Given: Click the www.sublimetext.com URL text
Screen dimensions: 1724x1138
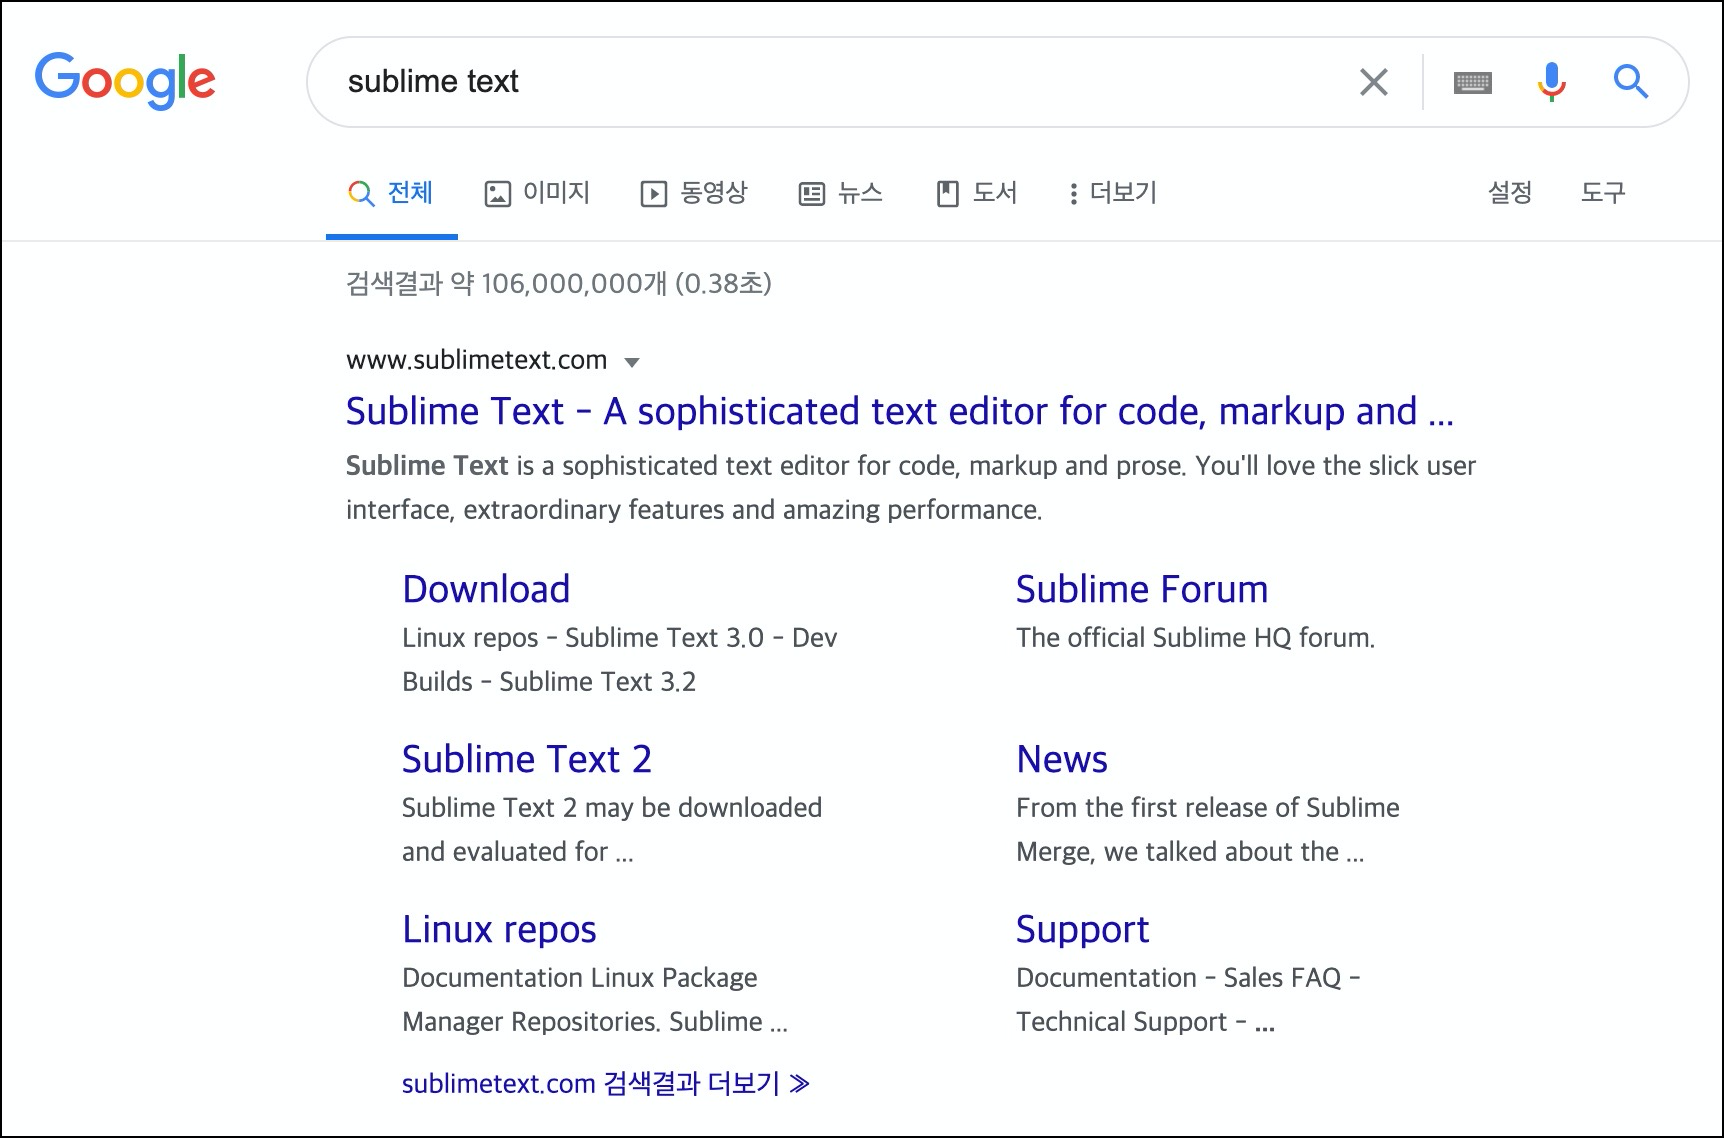Looking at the screenshot, I should click(476, 360).
